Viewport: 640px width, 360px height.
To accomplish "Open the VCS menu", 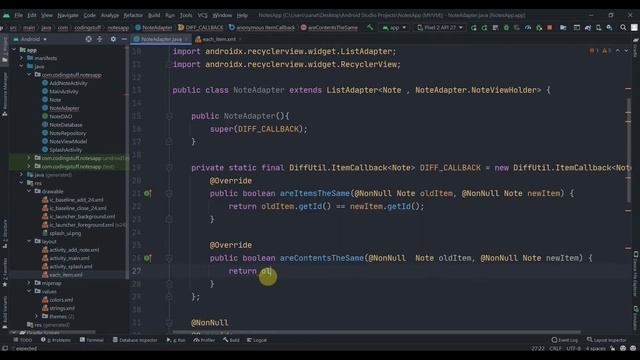I will pyautogui.click(x=202, y=15).
